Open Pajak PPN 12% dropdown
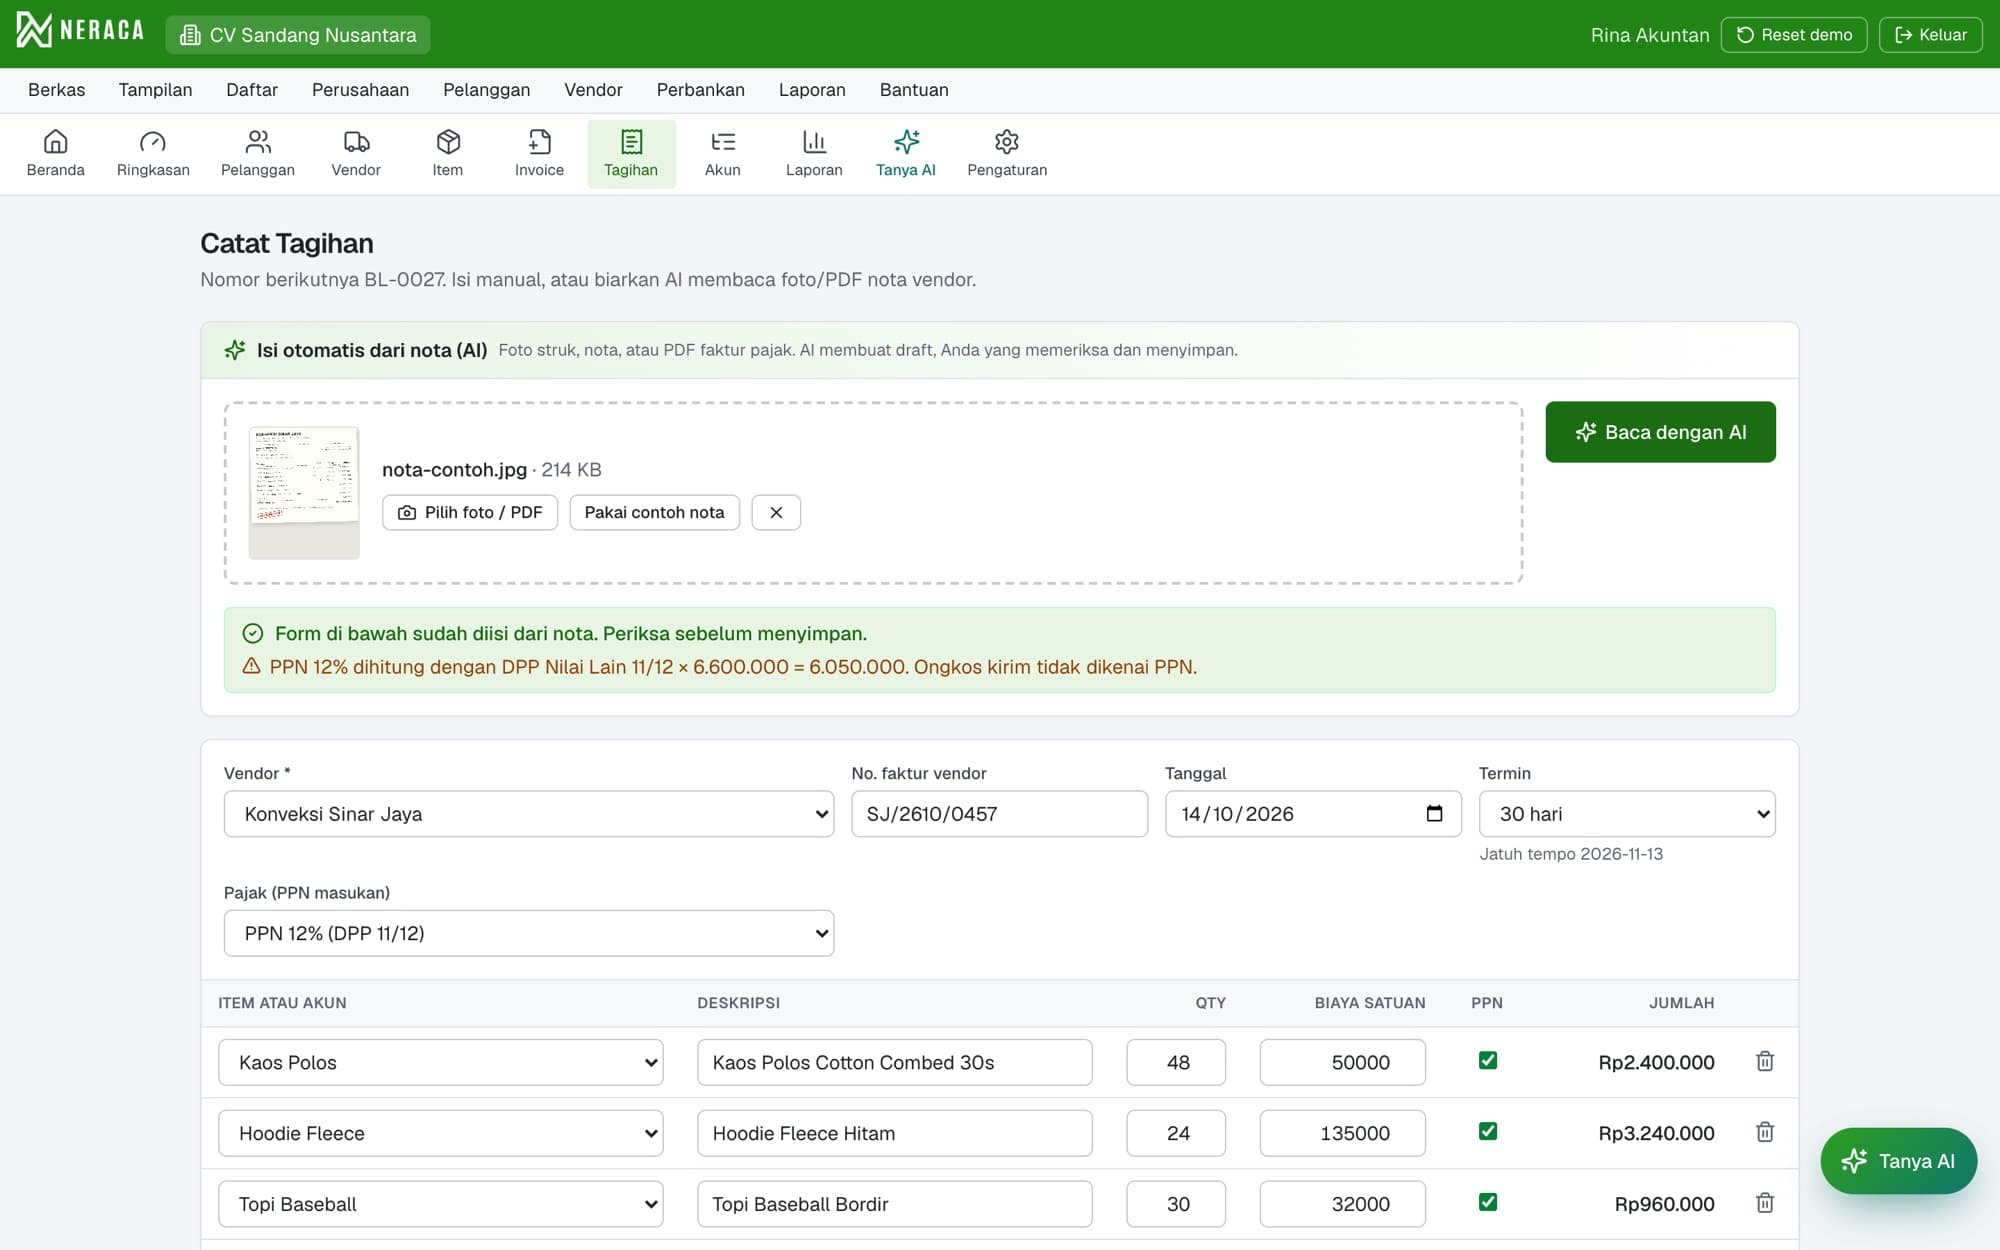 click(x=529, y=933)
